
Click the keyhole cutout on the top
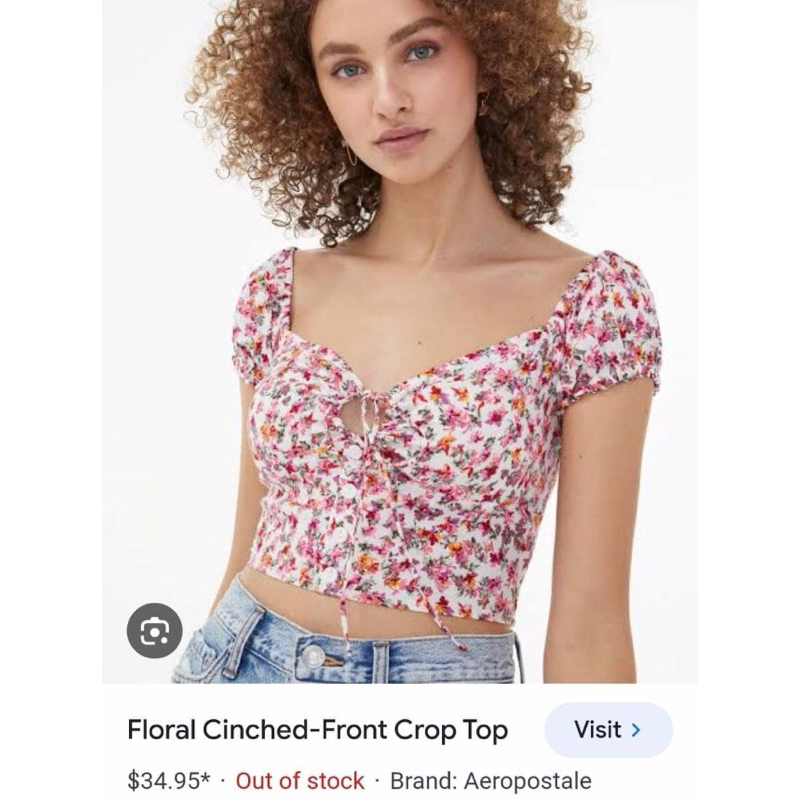[352, 420]
